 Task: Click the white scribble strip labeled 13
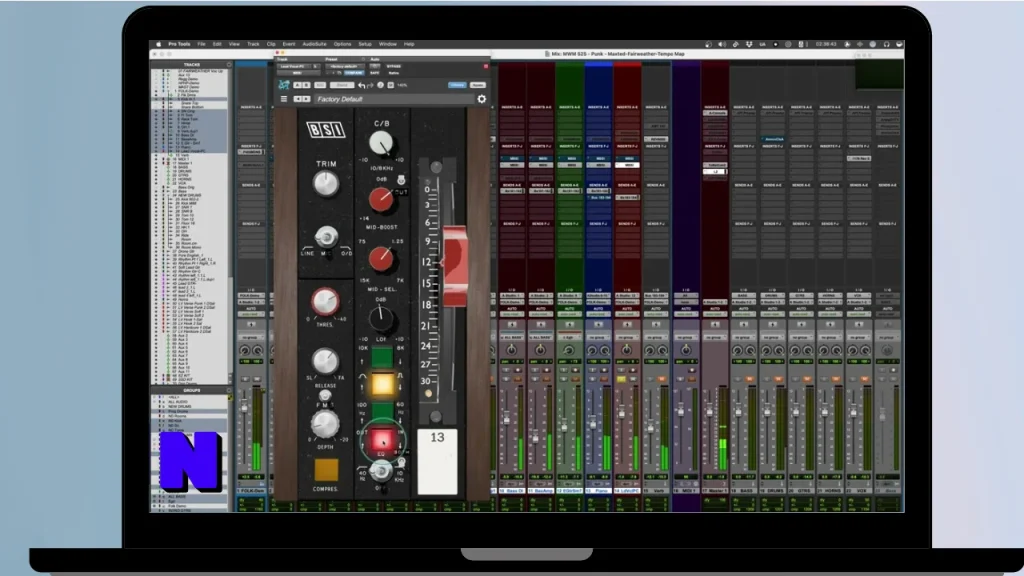tap(437, 461)
